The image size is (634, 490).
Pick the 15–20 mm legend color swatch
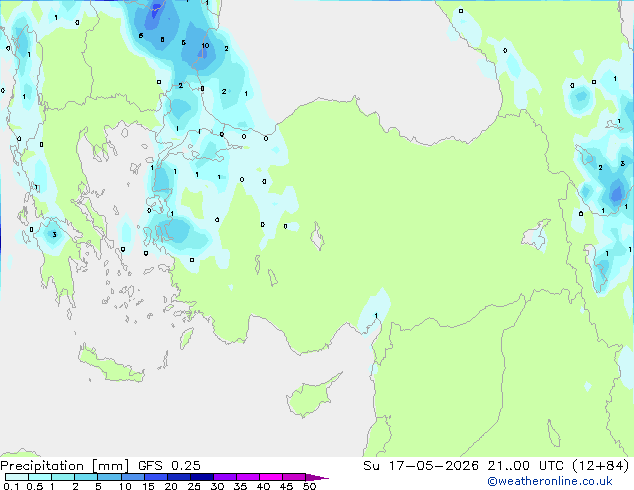155,477
